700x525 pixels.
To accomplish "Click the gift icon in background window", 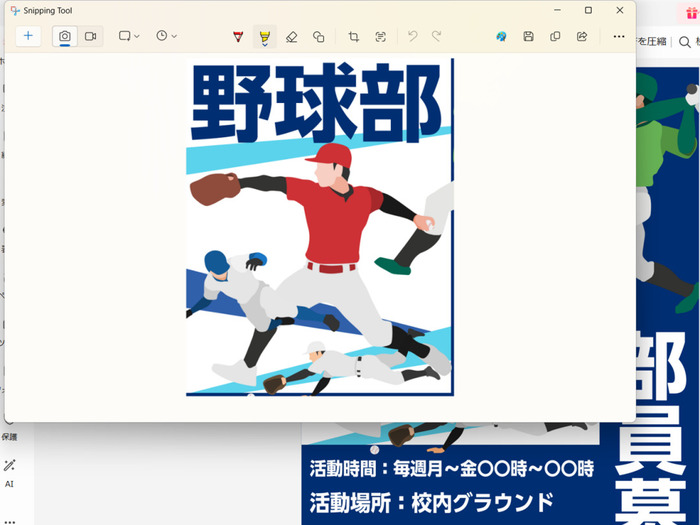I will point(693,12).
